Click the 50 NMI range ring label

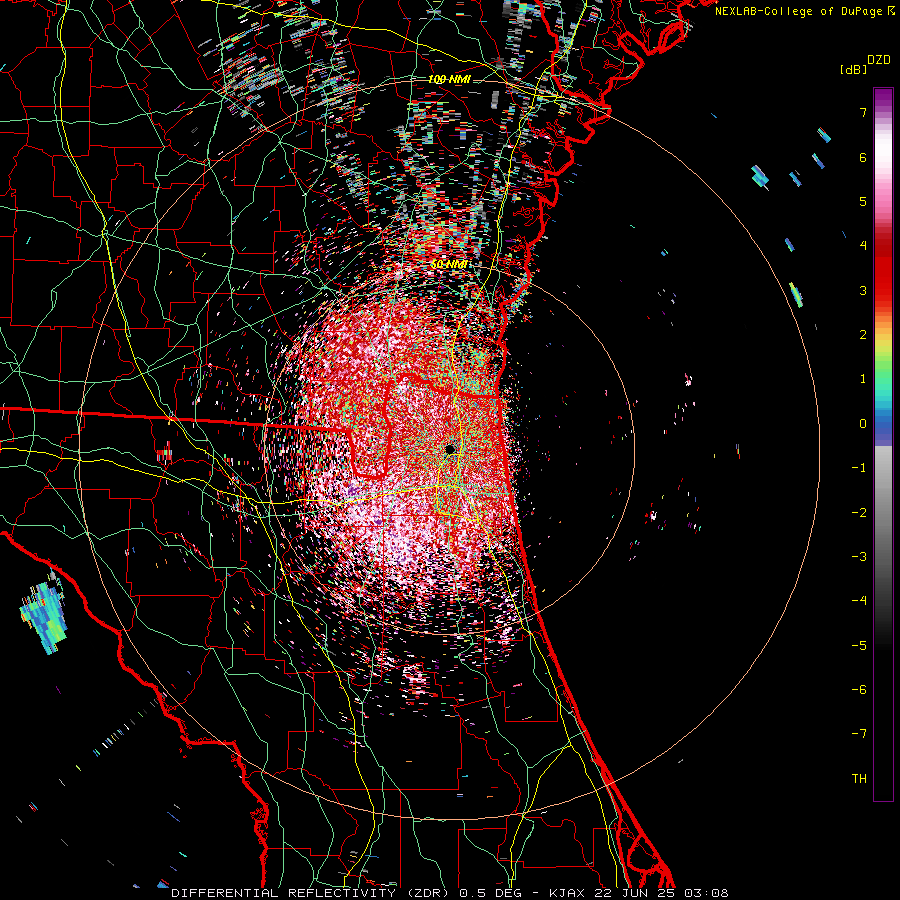(449, 264)
